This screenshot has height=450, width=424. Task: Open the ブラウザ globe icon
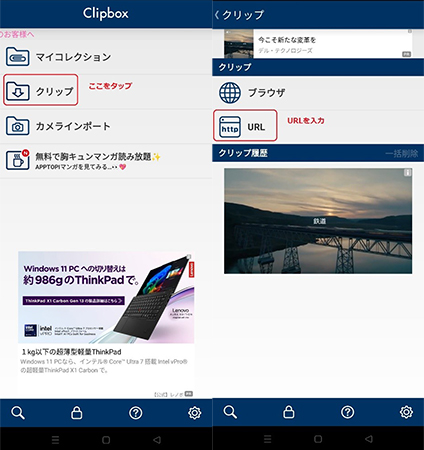(x=230, y=93)
